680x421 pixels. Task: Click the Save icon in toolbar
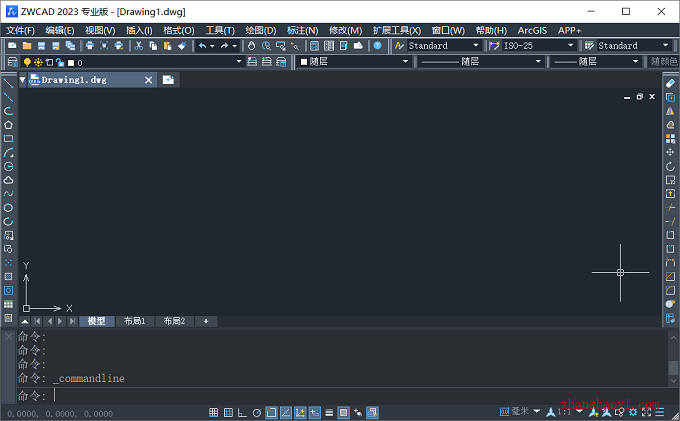pos(41,46)
